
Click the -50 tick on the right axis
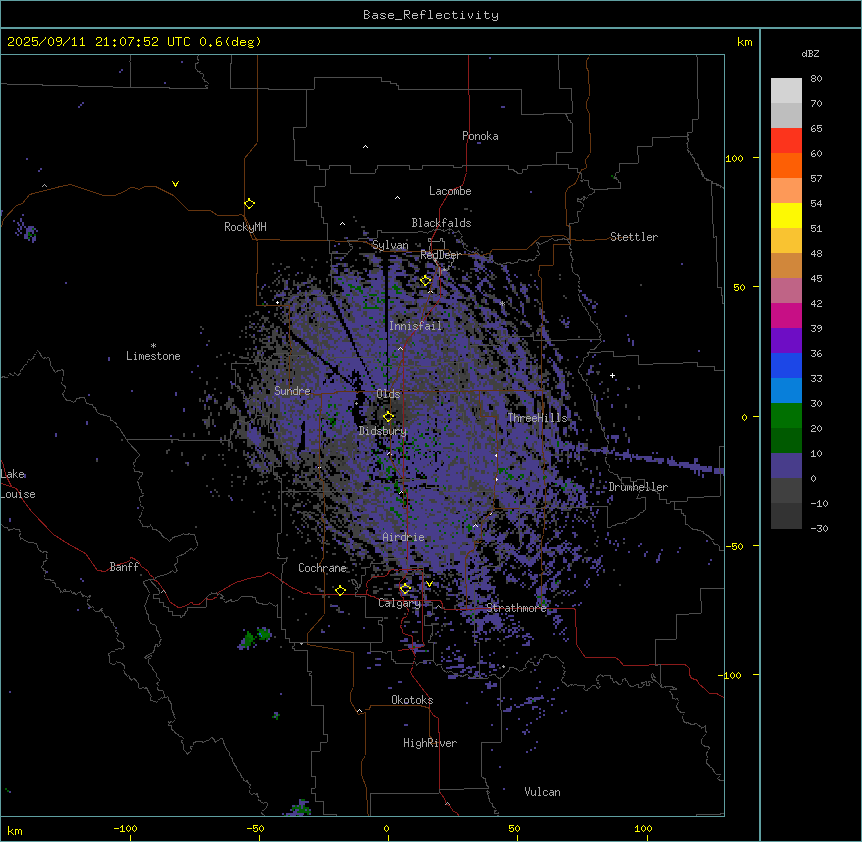734,546
